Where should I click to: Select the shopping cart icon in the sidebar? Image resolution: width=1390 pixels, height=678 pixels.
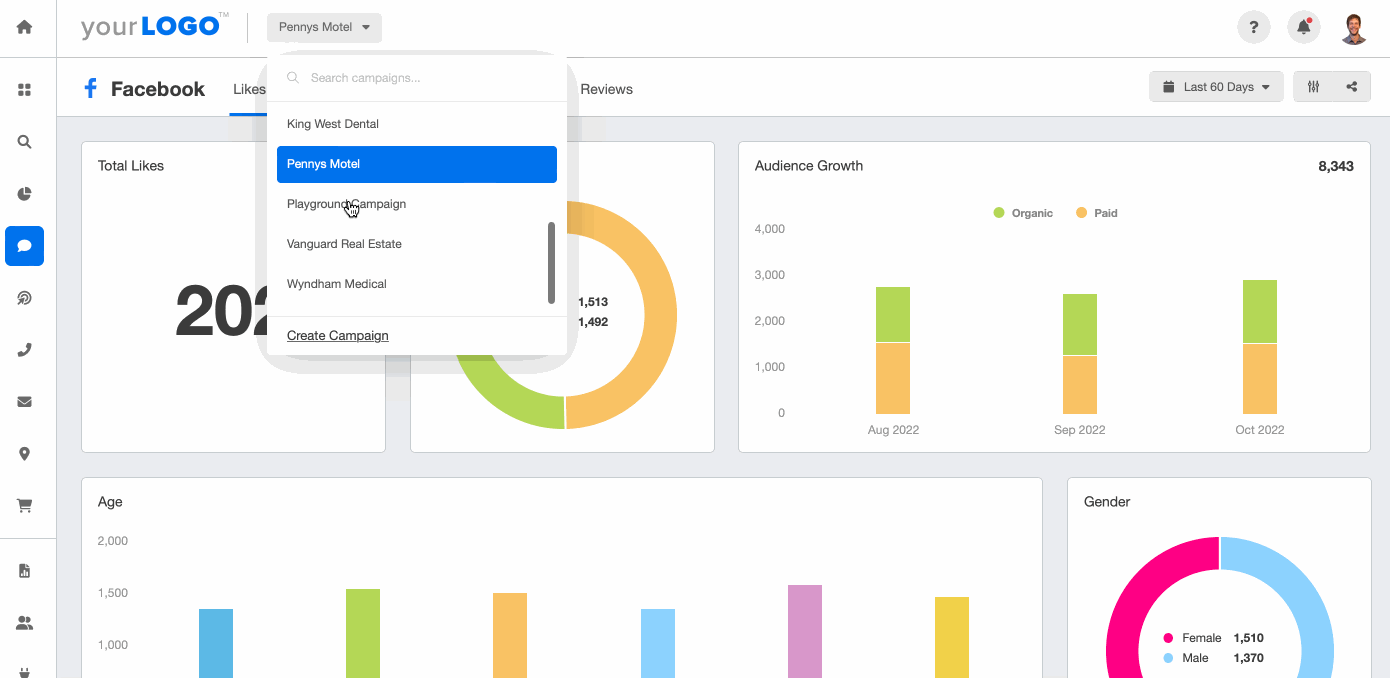pyautogui.click(x=24, y=505)
